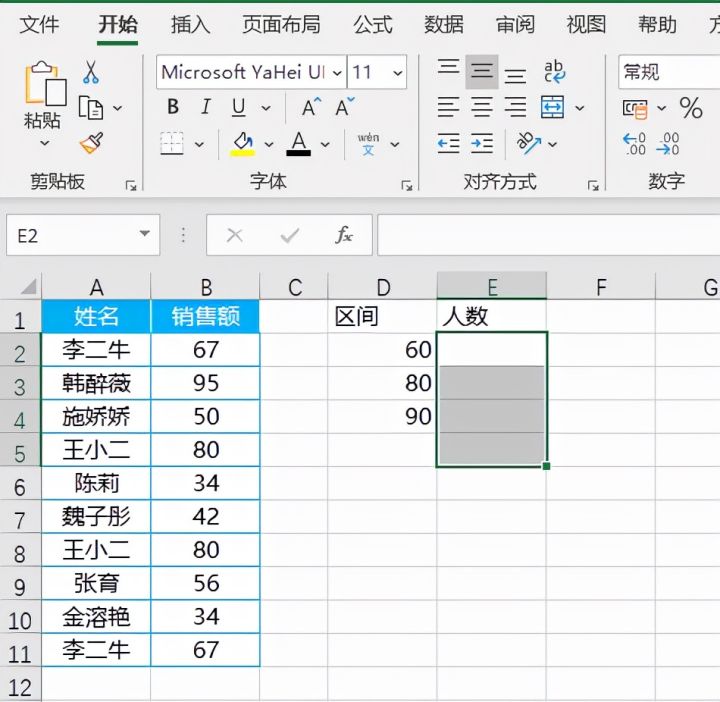Increase indent icon
The width and height of the screenshot is (720, 702).
tap(482, 143)
